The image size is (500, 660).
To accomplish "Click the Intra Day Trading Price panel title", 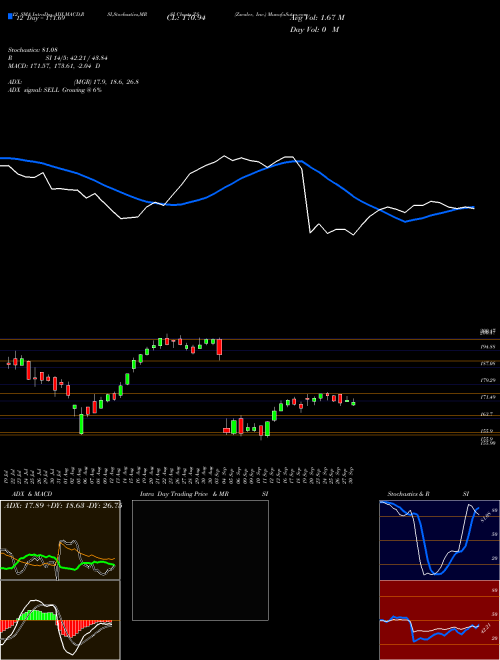I will pos(204,494).
